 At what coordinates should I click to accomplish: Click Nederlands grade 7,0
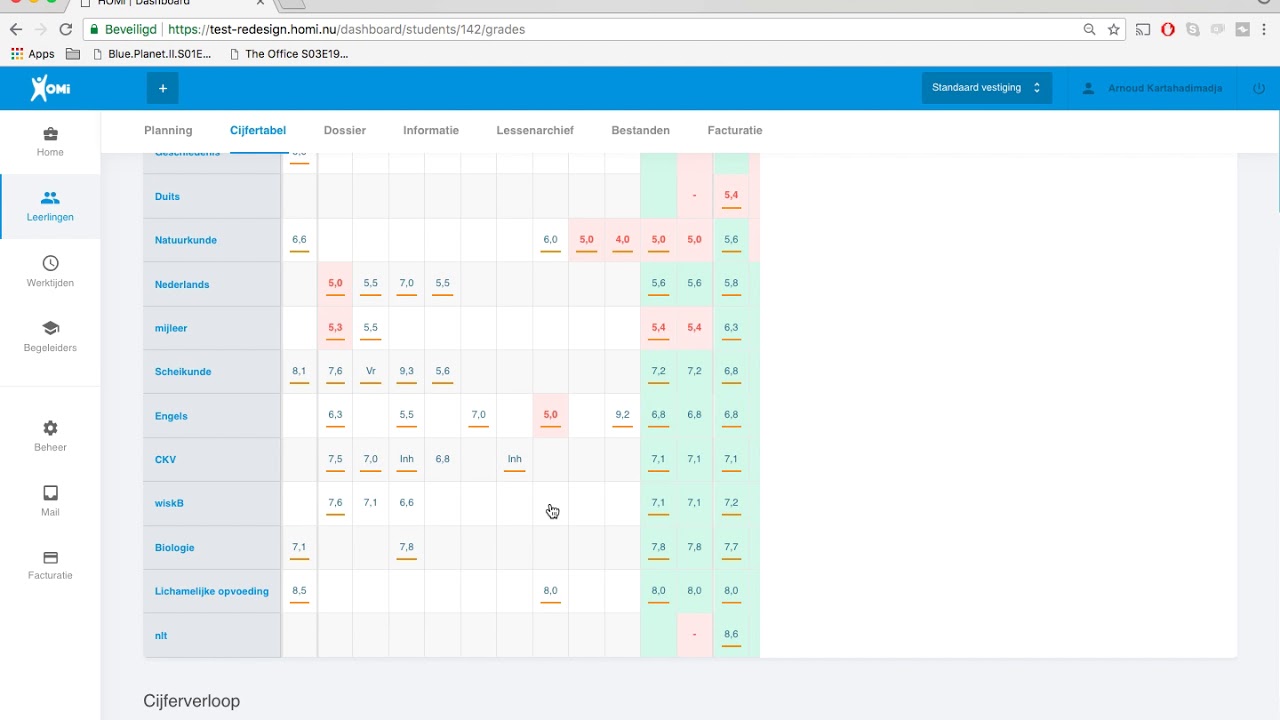pos(407,284)
